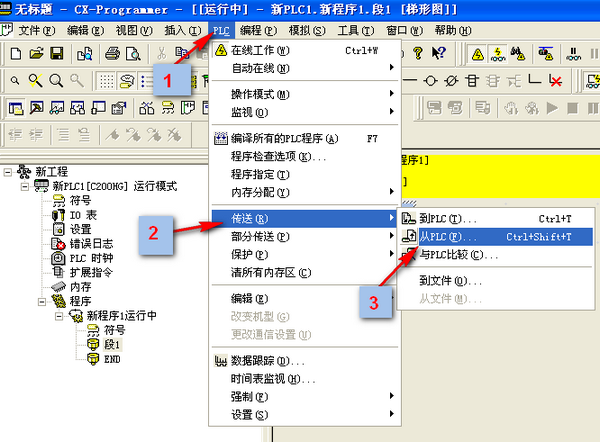Choose 程序指定(T) menu entry

(x=305, y=175)
